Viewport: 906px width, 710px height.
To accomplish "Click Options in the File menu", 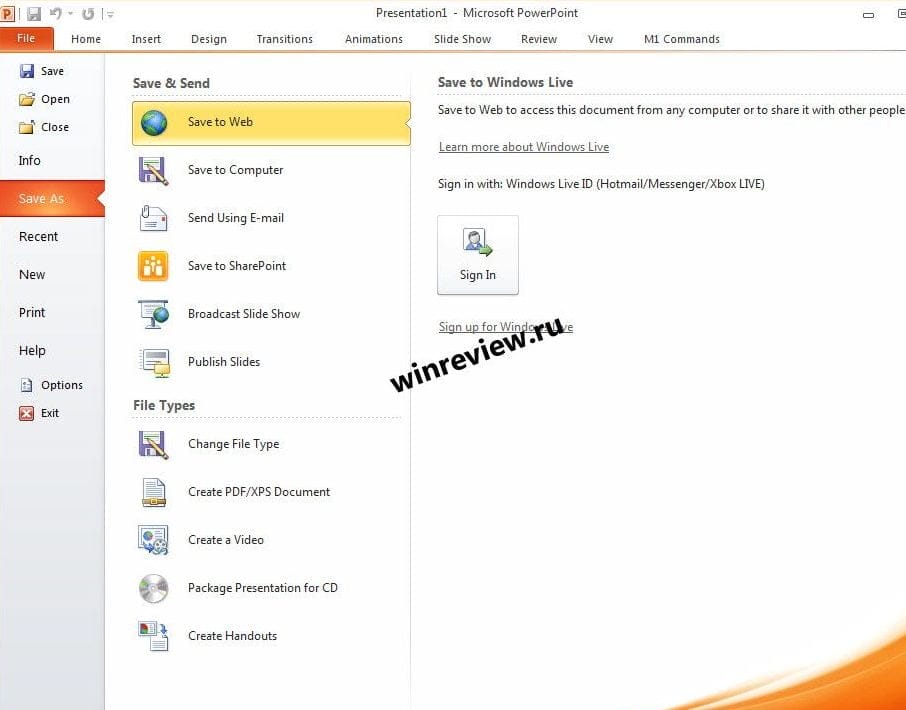I will (61, 385).
